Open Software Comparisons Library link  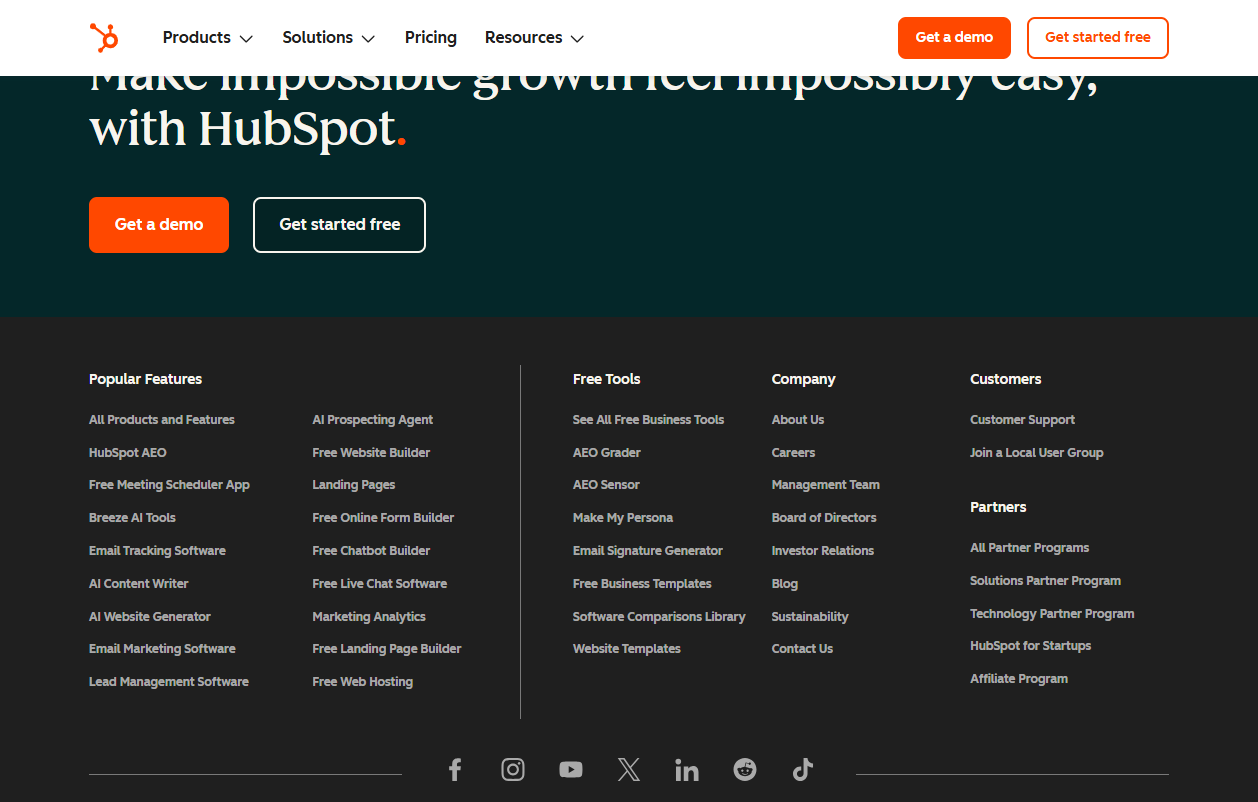[659, 617]
